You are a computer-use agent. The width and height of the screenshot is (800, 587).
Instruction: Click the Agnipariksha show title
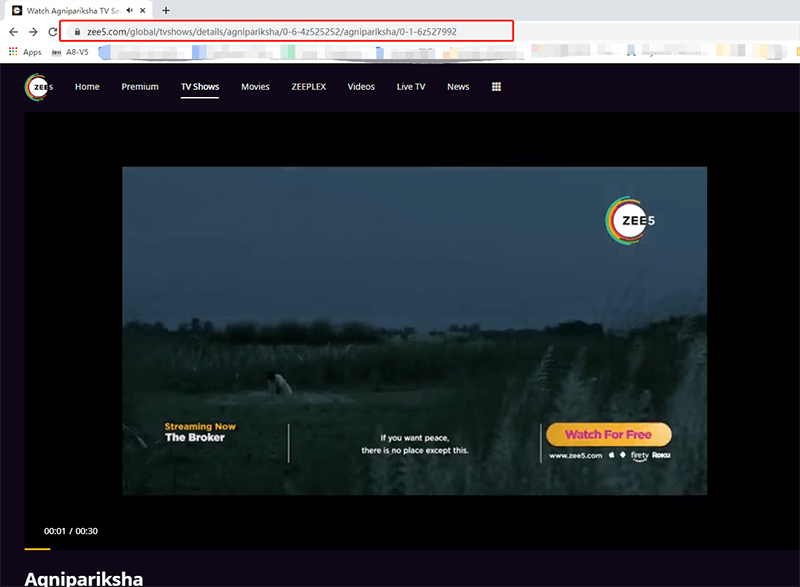click(x=84, y=579)
